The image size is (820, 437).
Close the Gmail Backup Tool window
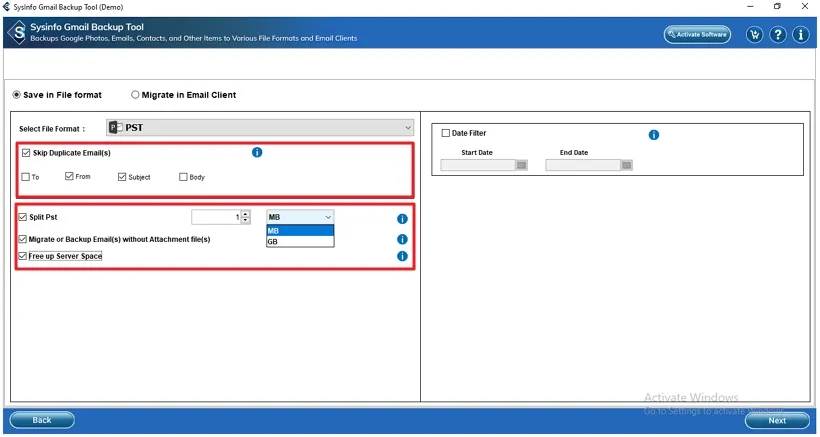(x=805, y=7)
